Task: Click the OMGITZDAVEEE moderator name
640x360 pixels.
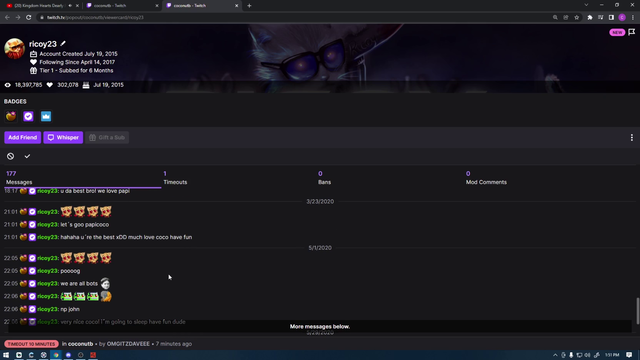Action: click(x=128, y=344)
